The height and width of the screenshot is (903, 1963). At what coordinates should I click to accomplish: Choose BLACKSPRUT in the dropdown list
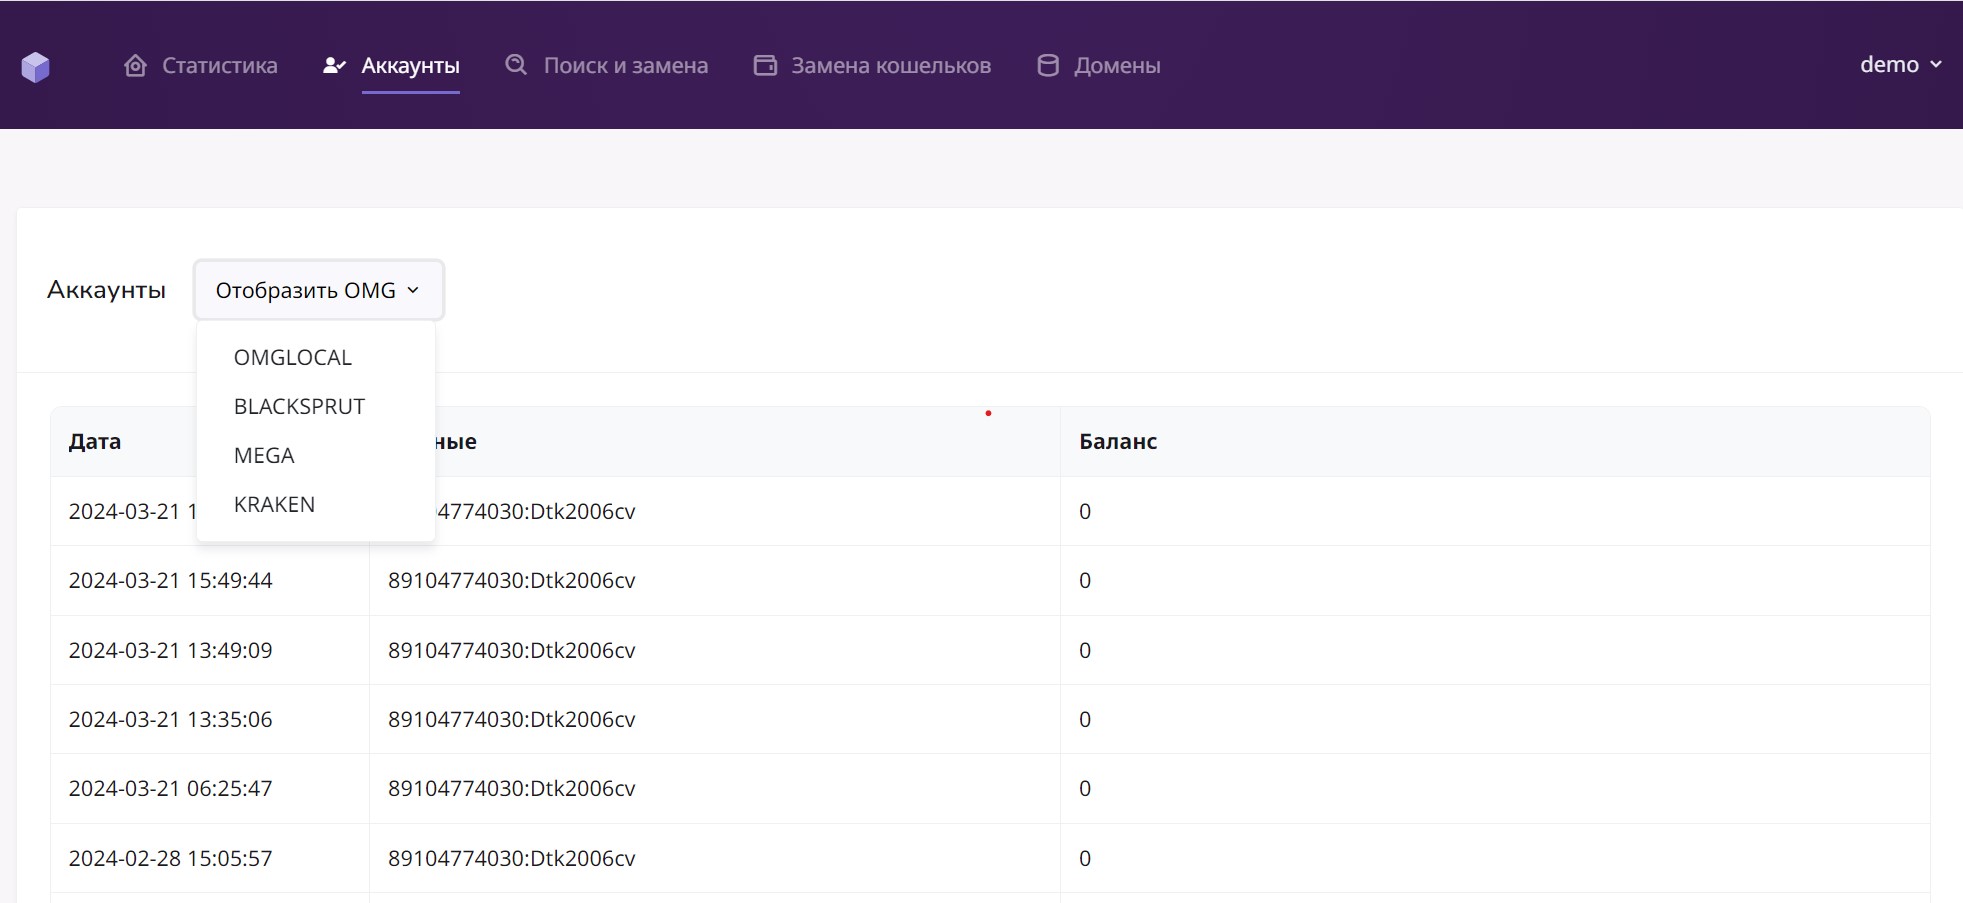click(299, 407)
